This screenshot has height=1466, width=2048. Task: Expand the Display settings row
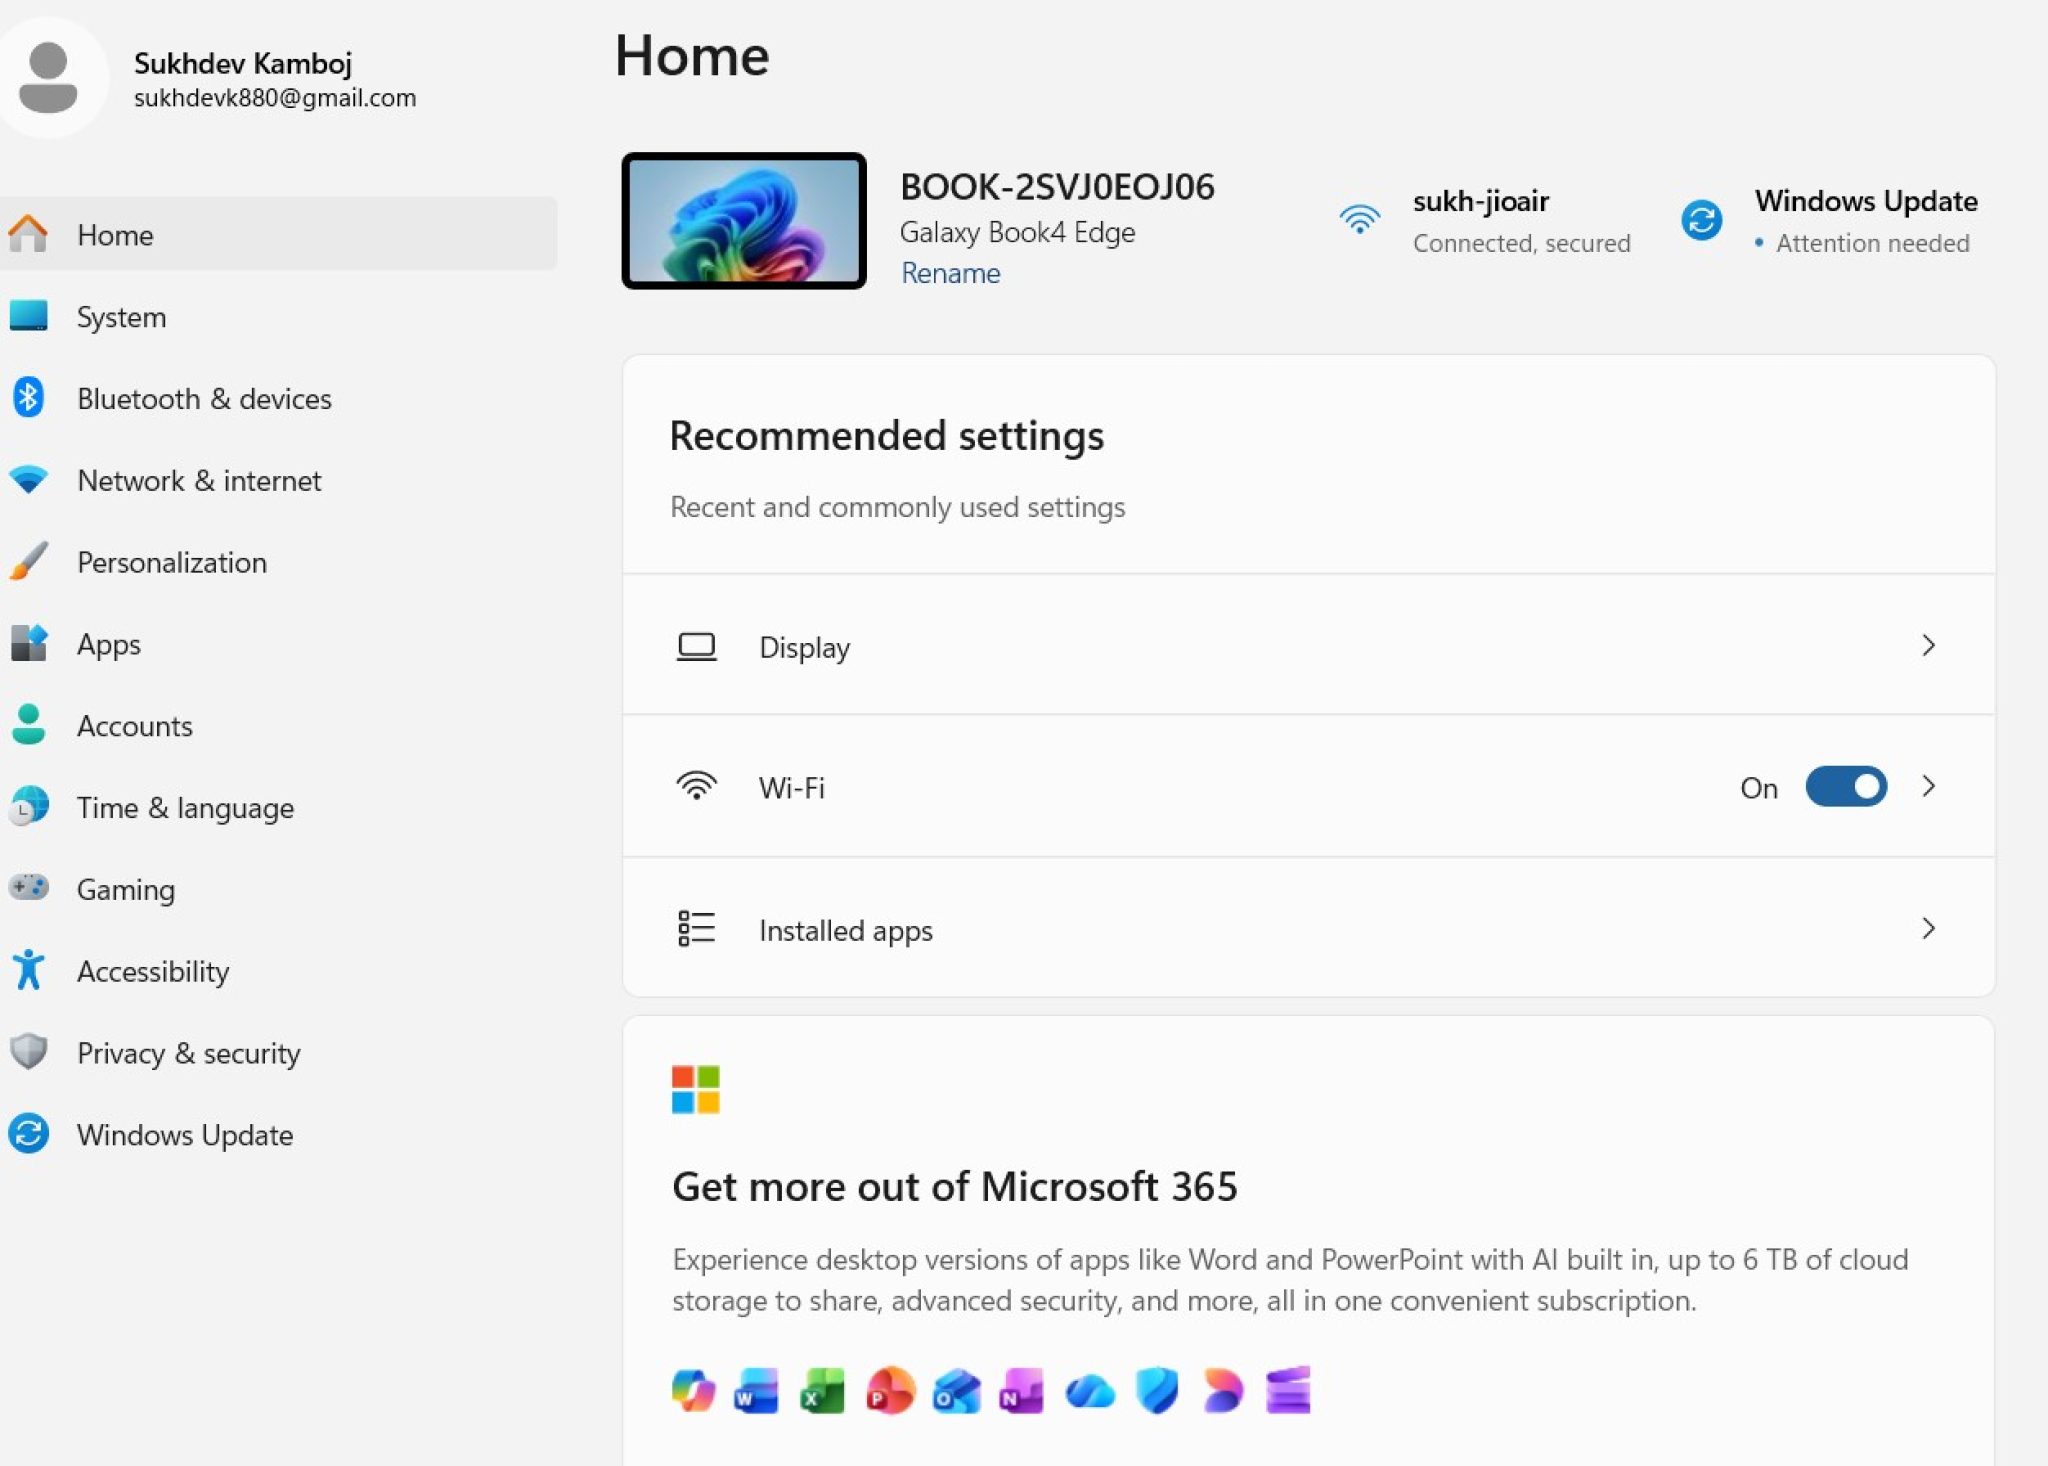tap(1928, 646)
